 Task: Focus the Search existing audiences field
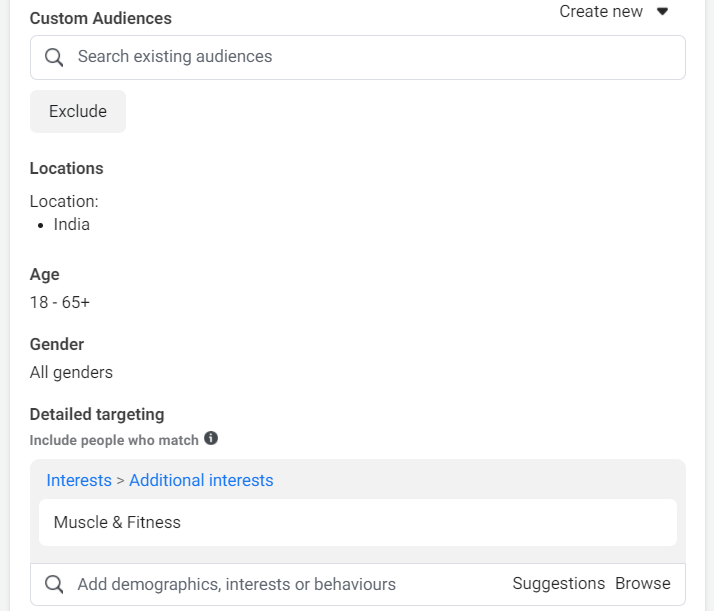[357, 57]
